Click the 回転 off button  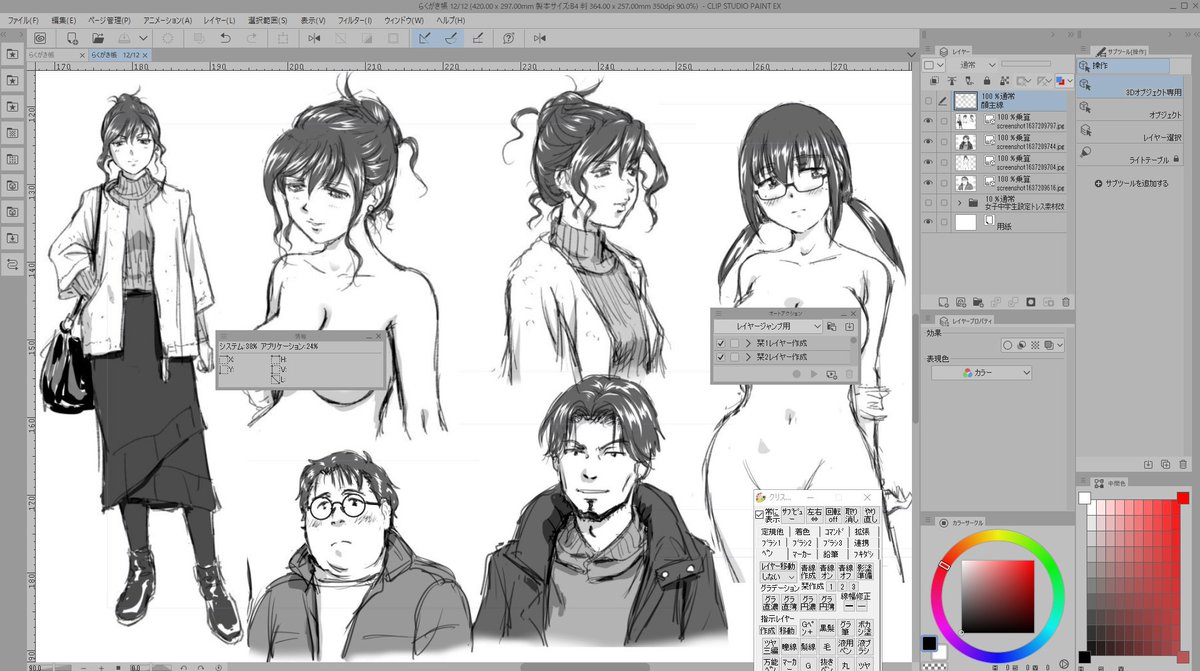(833, 514)
